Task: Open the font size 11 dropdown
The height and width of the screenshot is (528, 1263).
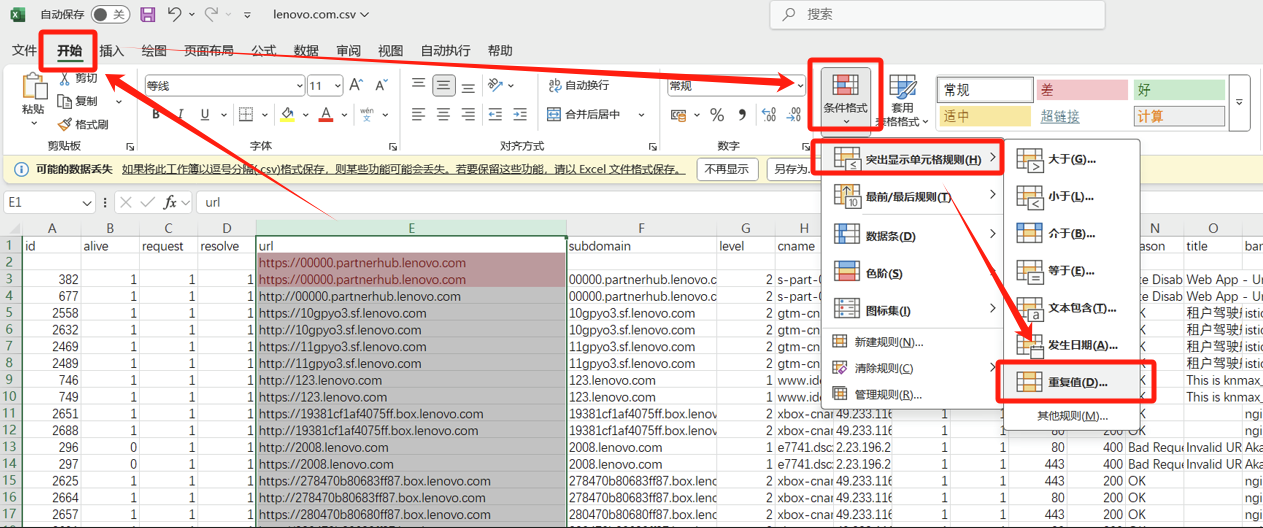Action: (338, 86)
